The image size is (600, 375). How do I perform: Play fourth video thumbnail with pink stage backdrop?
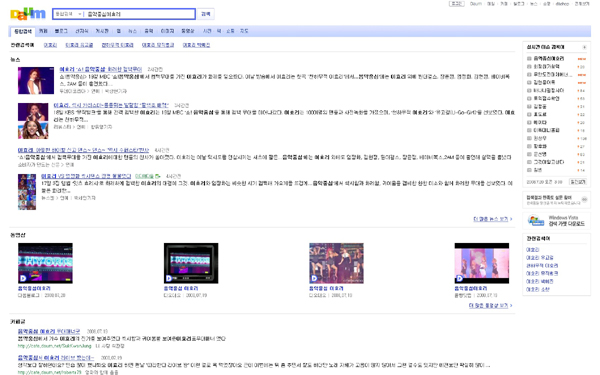coord(482,263)
